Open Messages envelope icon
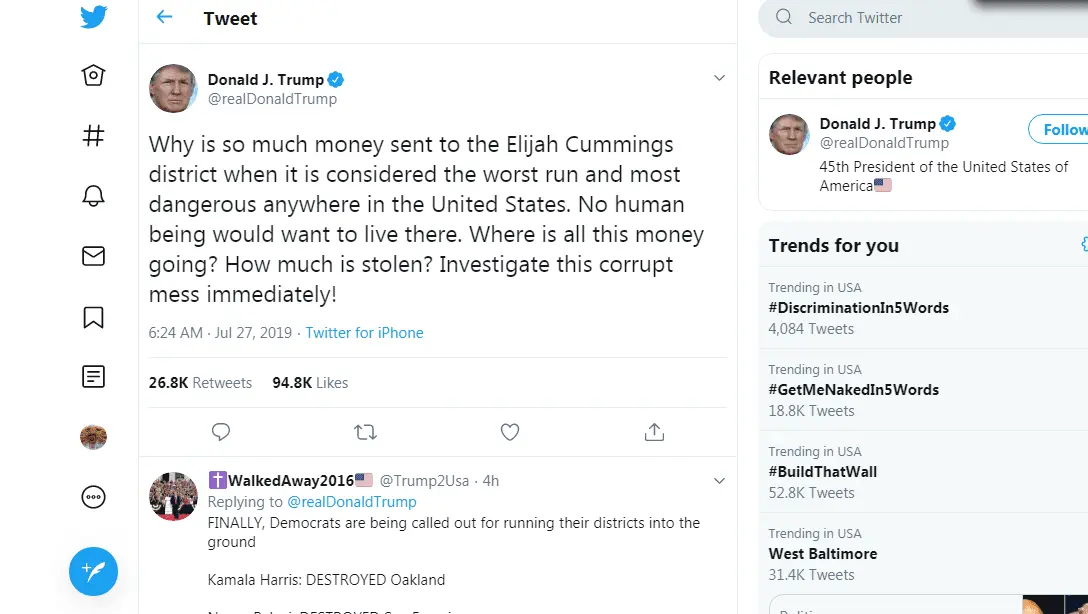 point(93,256)
